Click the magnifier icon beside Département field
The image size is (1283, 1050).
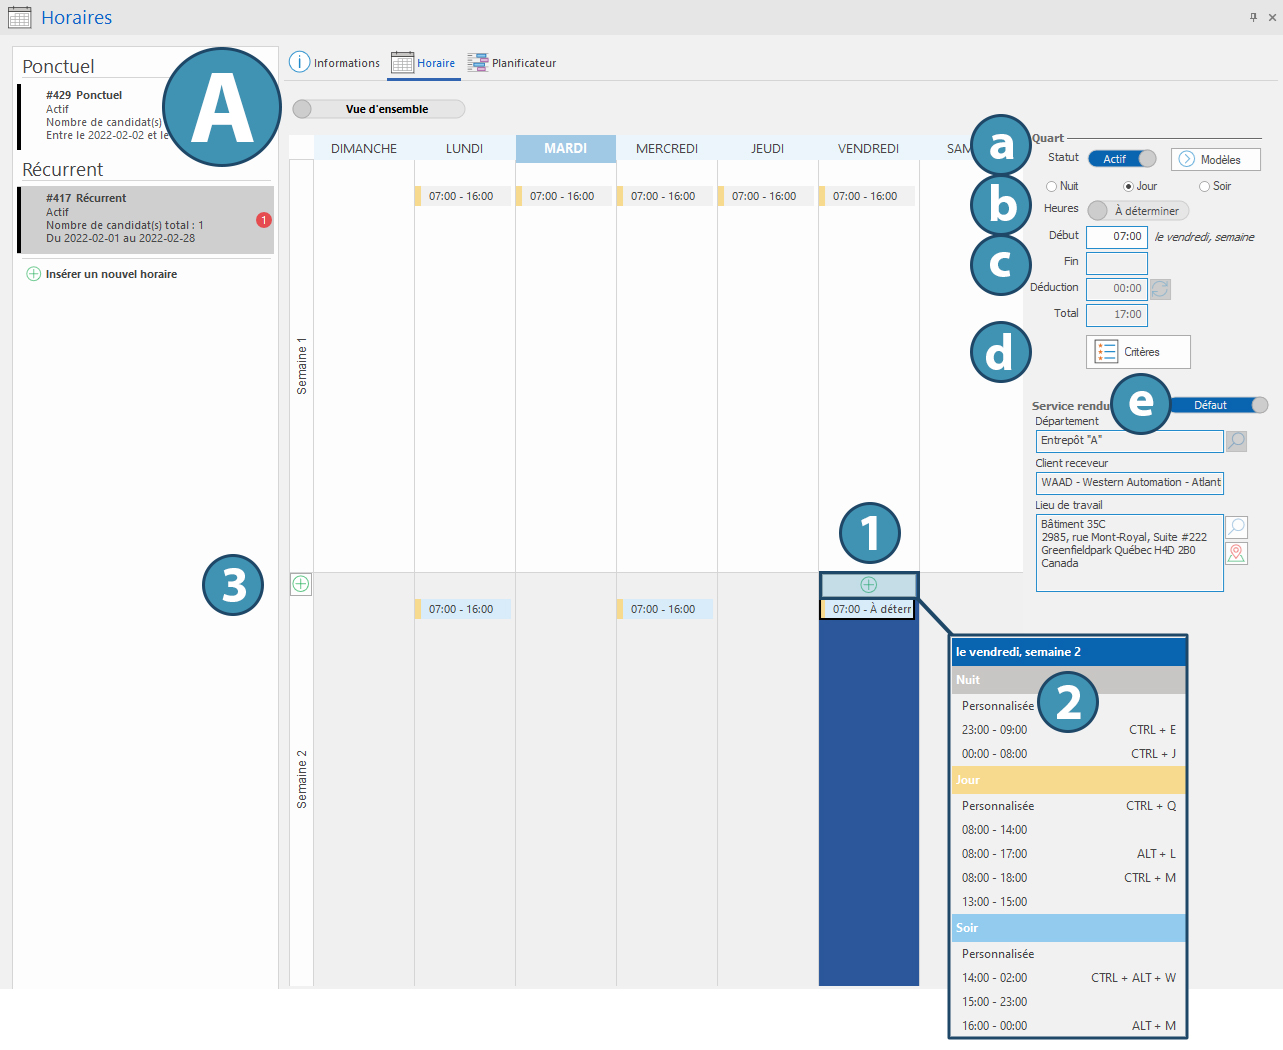pos(1236,441)
